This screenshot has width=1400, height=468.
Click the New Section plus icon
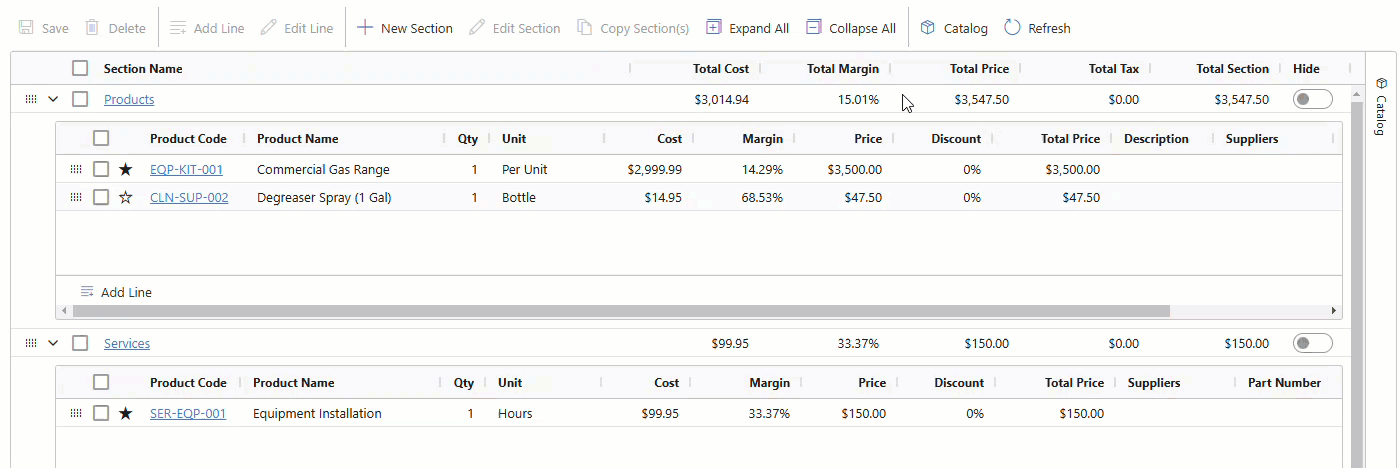[366, 28]
